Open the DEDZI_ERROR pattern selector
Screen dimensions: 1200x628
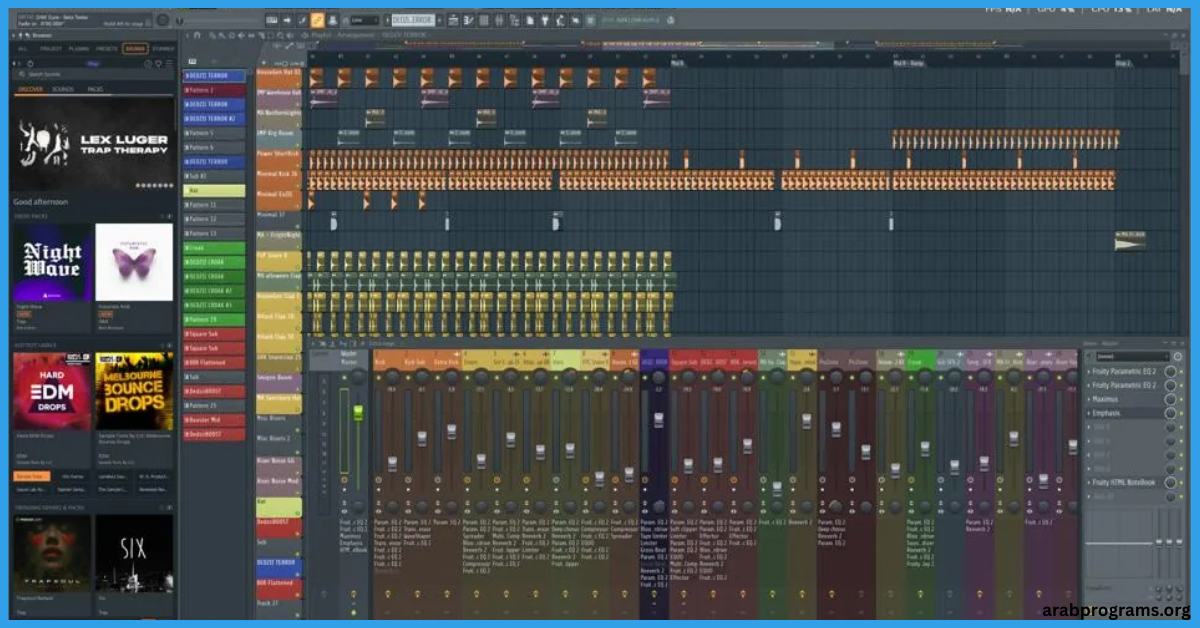tap(413, 20)
